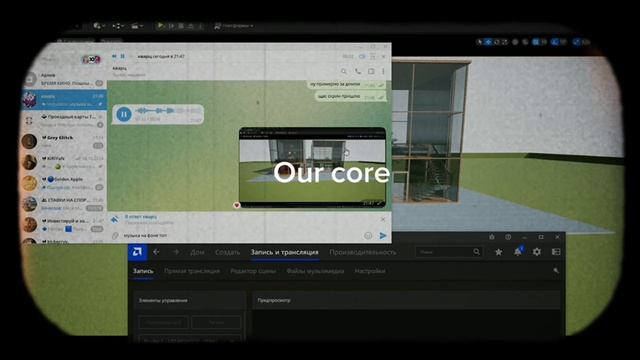Select Unreal translate gizmo tool

coord(488,42)
